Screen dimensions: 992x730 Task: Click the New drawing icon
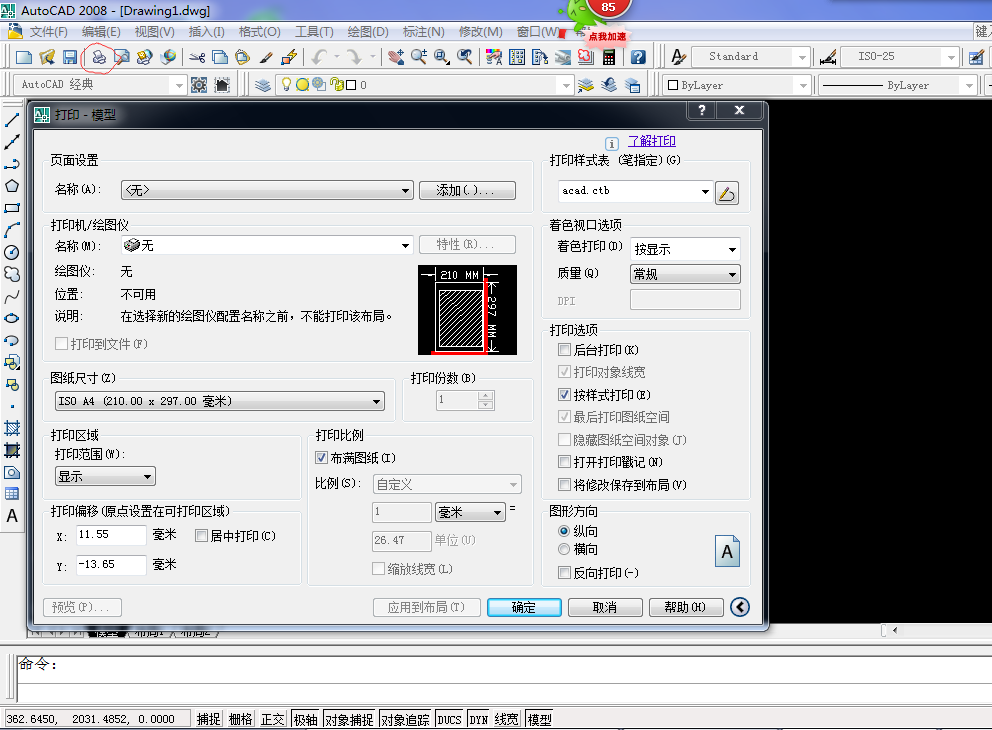pyautogui.click(x=24, y=57)
